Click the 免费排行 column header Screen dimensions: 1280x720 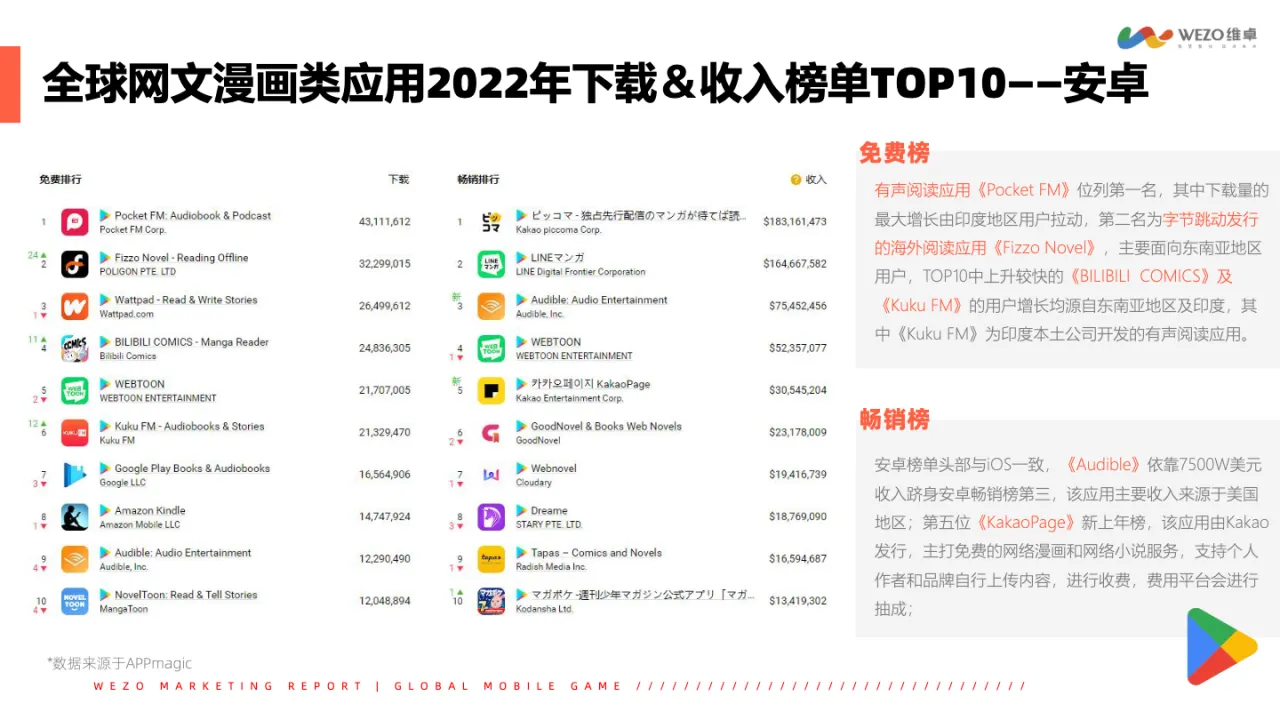pyautogui.click(x=60, y=180)
